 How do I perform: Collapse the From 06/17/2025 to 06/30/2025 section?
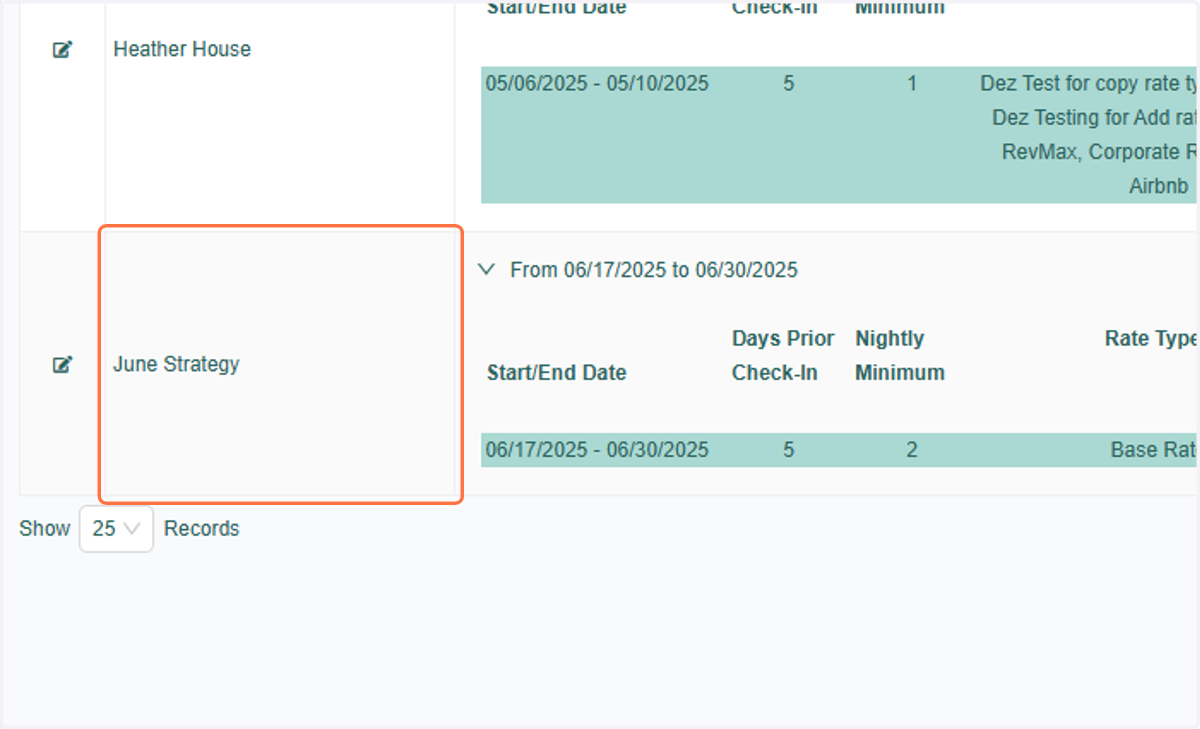click(487, 269)
